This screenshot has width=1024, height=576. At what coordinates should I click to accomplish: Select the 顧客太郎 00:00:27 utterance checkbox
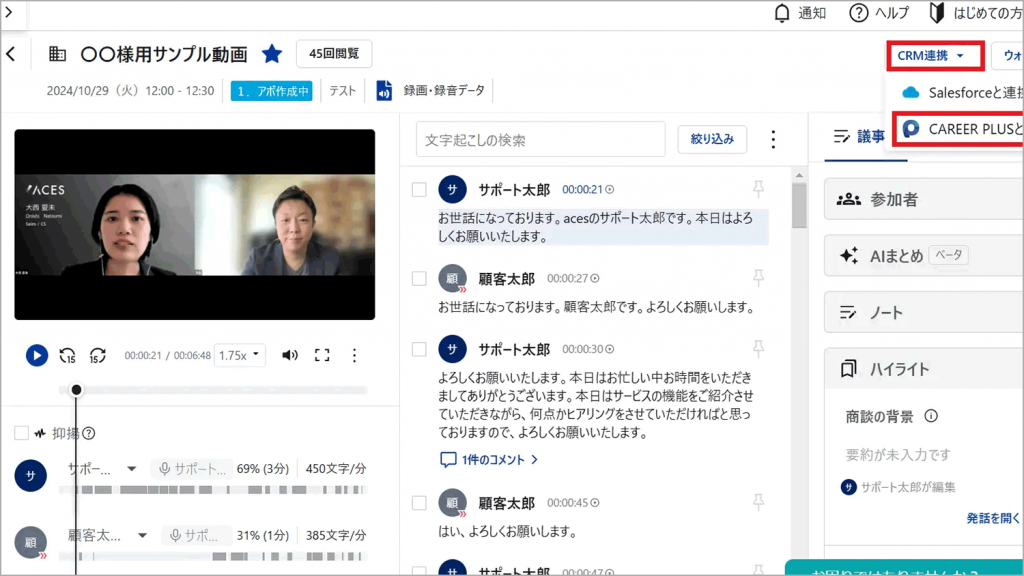click(420, 278)
